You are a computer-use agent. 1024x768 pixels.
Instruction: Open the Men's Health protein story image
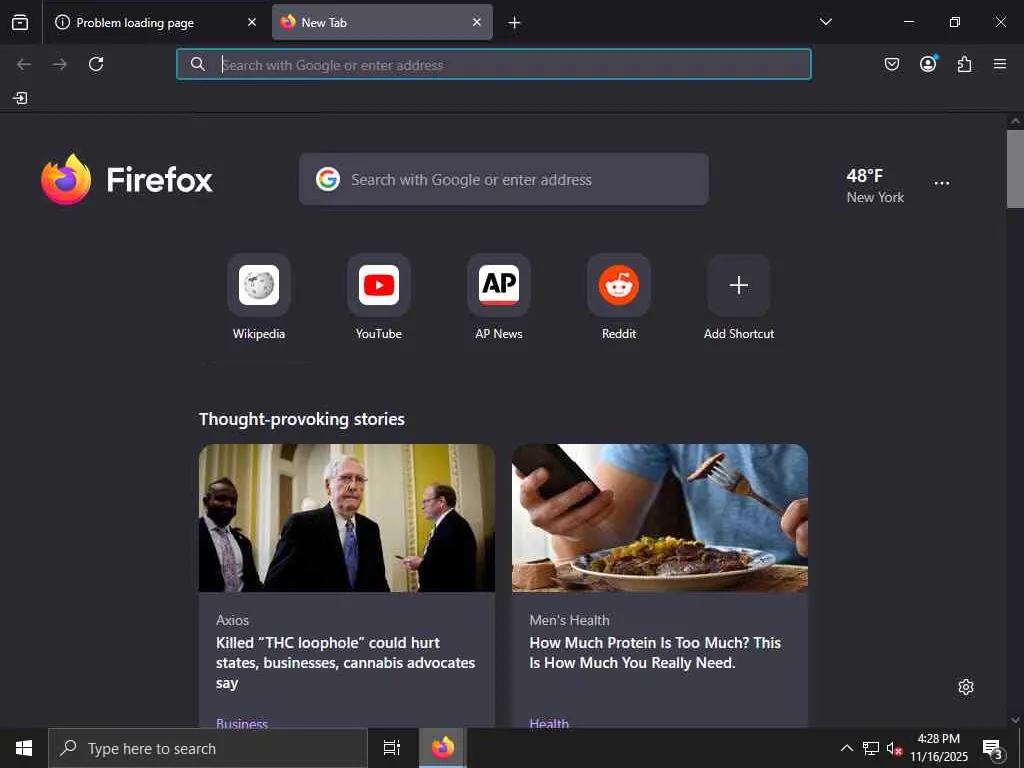pos(660,518)
